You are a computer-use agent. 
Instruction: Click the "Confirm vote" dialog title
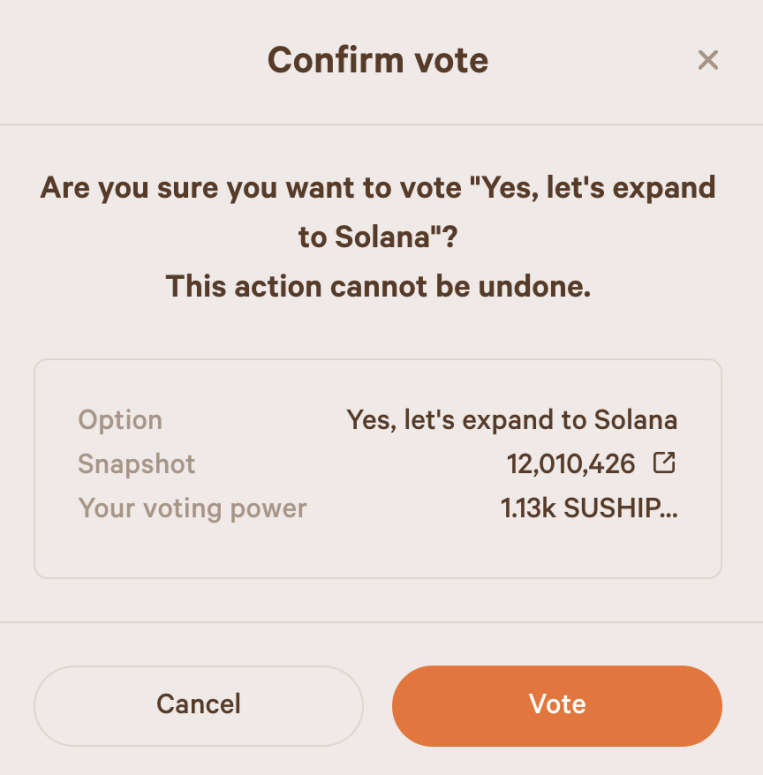377,60
